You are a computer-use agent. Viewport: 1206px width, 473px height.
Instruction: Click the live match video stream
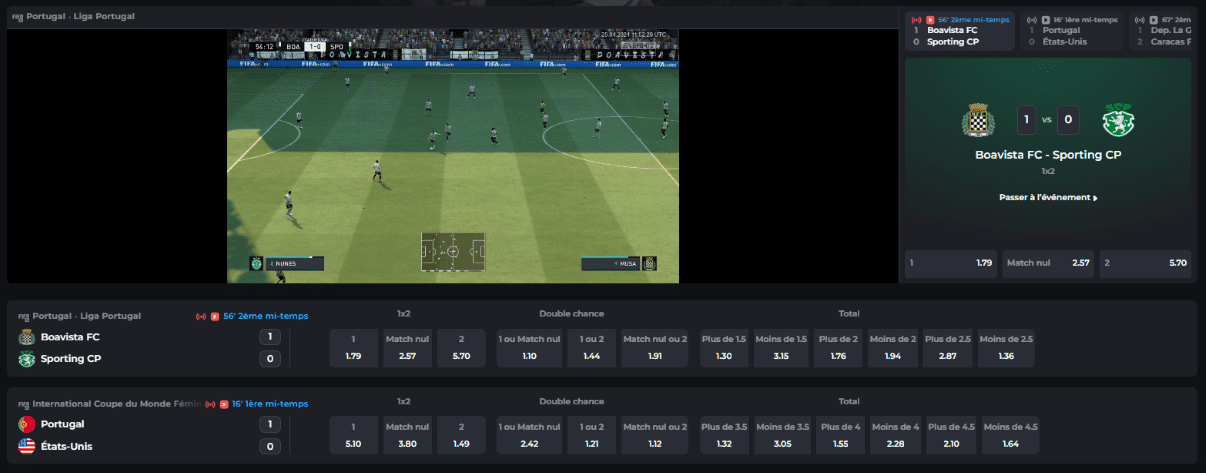click(453, 156)
